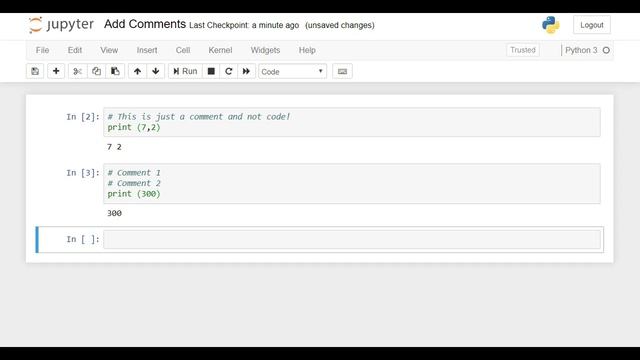Paste cells below icon
The height and width of the screenshot is (360, 640).
click(115, 71)
